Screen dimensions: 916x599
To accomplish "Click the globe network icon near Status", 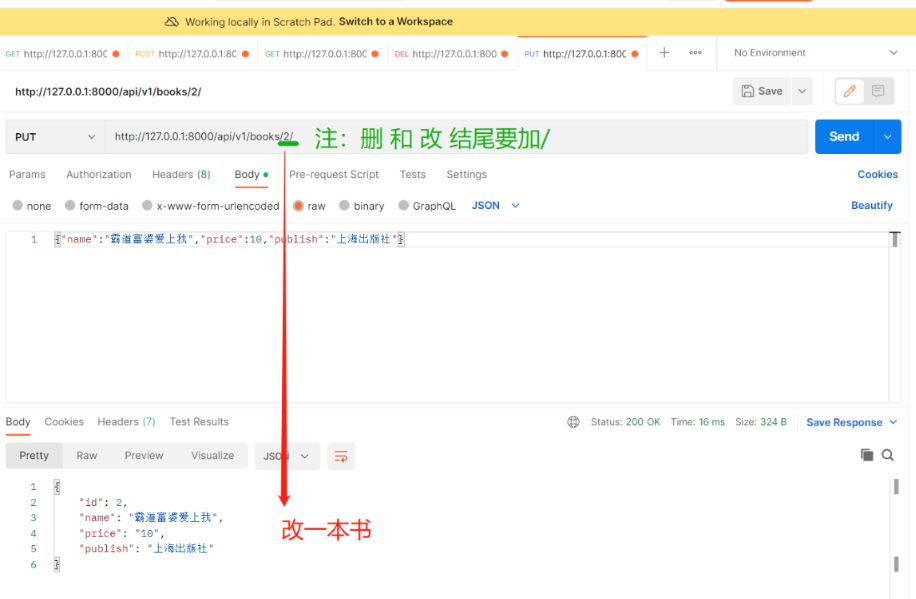I will tap(574, 422).
